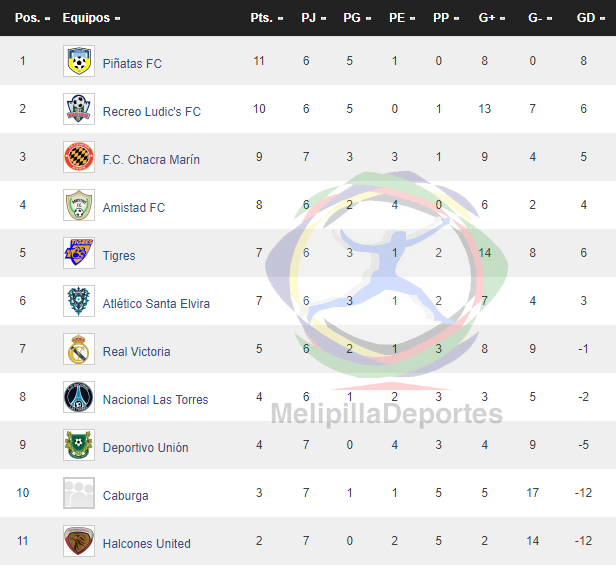This screenshot has width=616, height=573.
Task: Click the Atlético Santa Elvira crest
Action: click(79, 301)
